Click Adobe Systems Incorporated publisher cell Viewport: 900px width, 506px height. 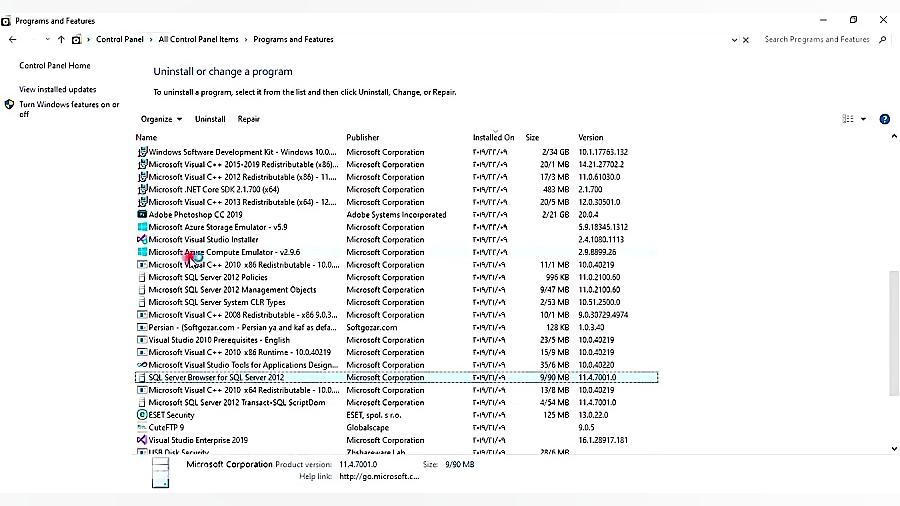(x=396, y=215)
